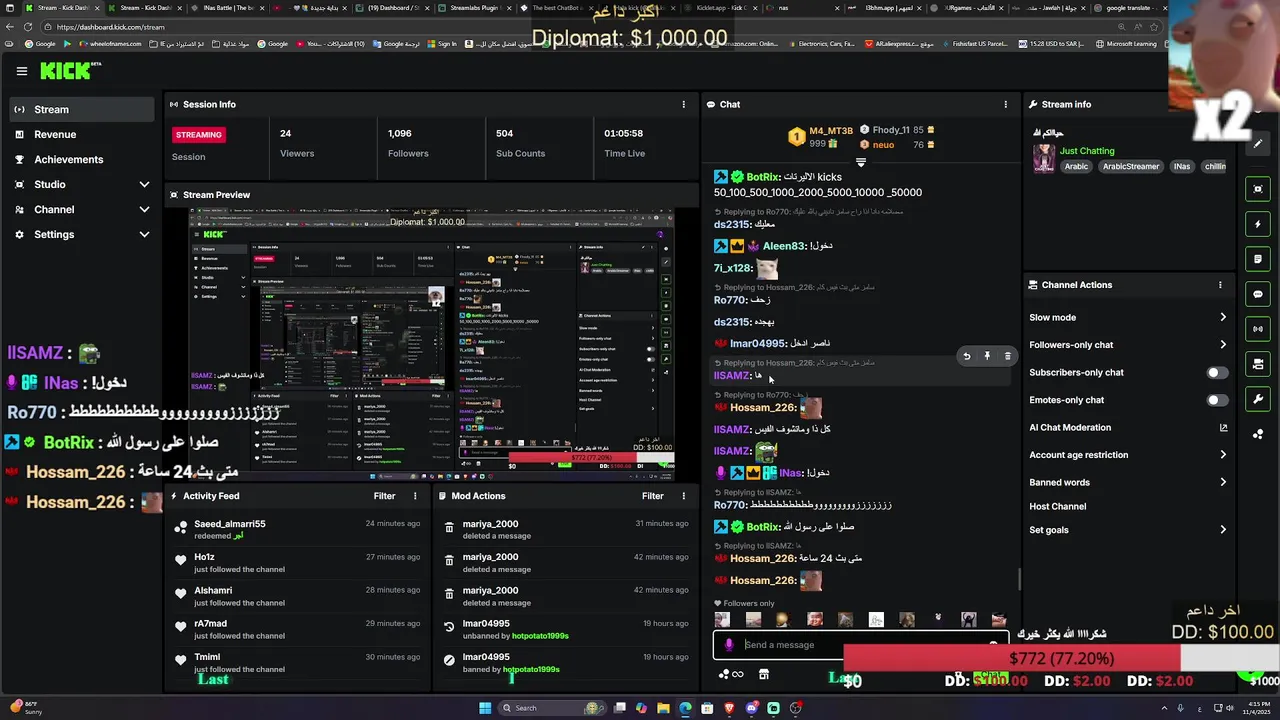The width and height of the screenshot is (1280, 720).
Task: Open Revenue in the left sidebar
Action: click(x=82, y=135)
